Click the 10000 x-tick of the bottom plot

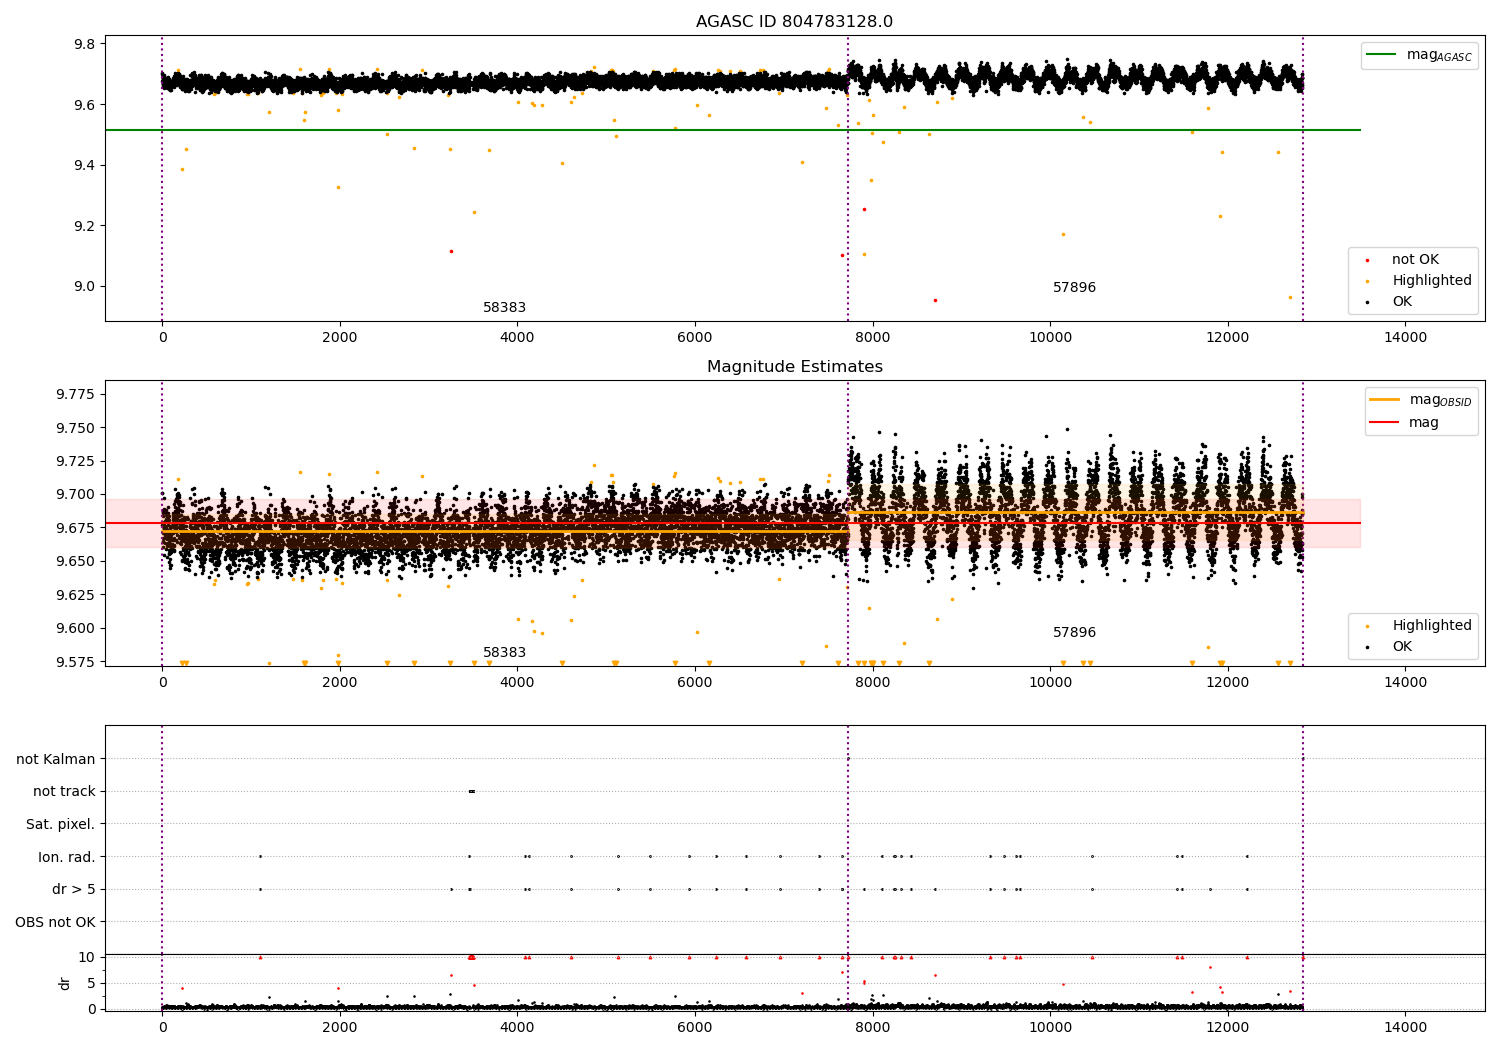click(x=1050, y=1028)
